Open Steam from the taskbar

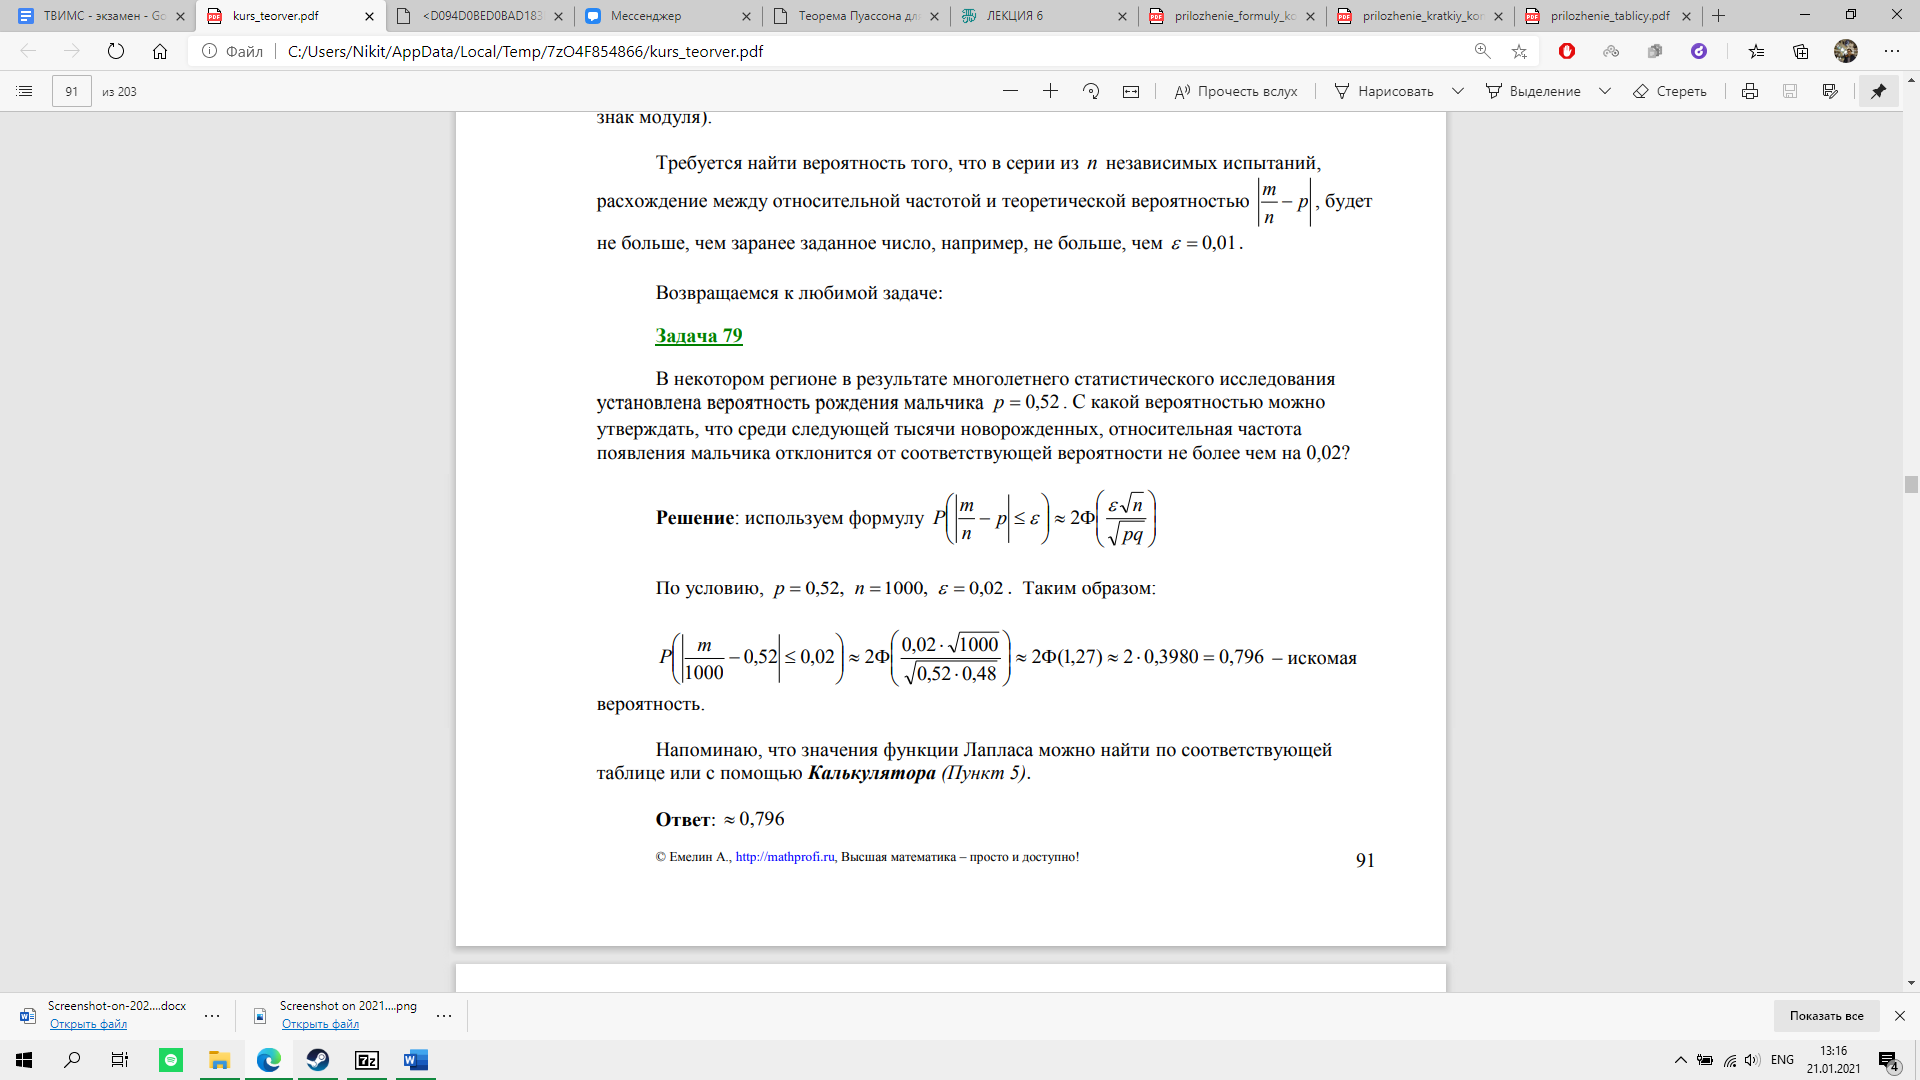coord(318,1060)
